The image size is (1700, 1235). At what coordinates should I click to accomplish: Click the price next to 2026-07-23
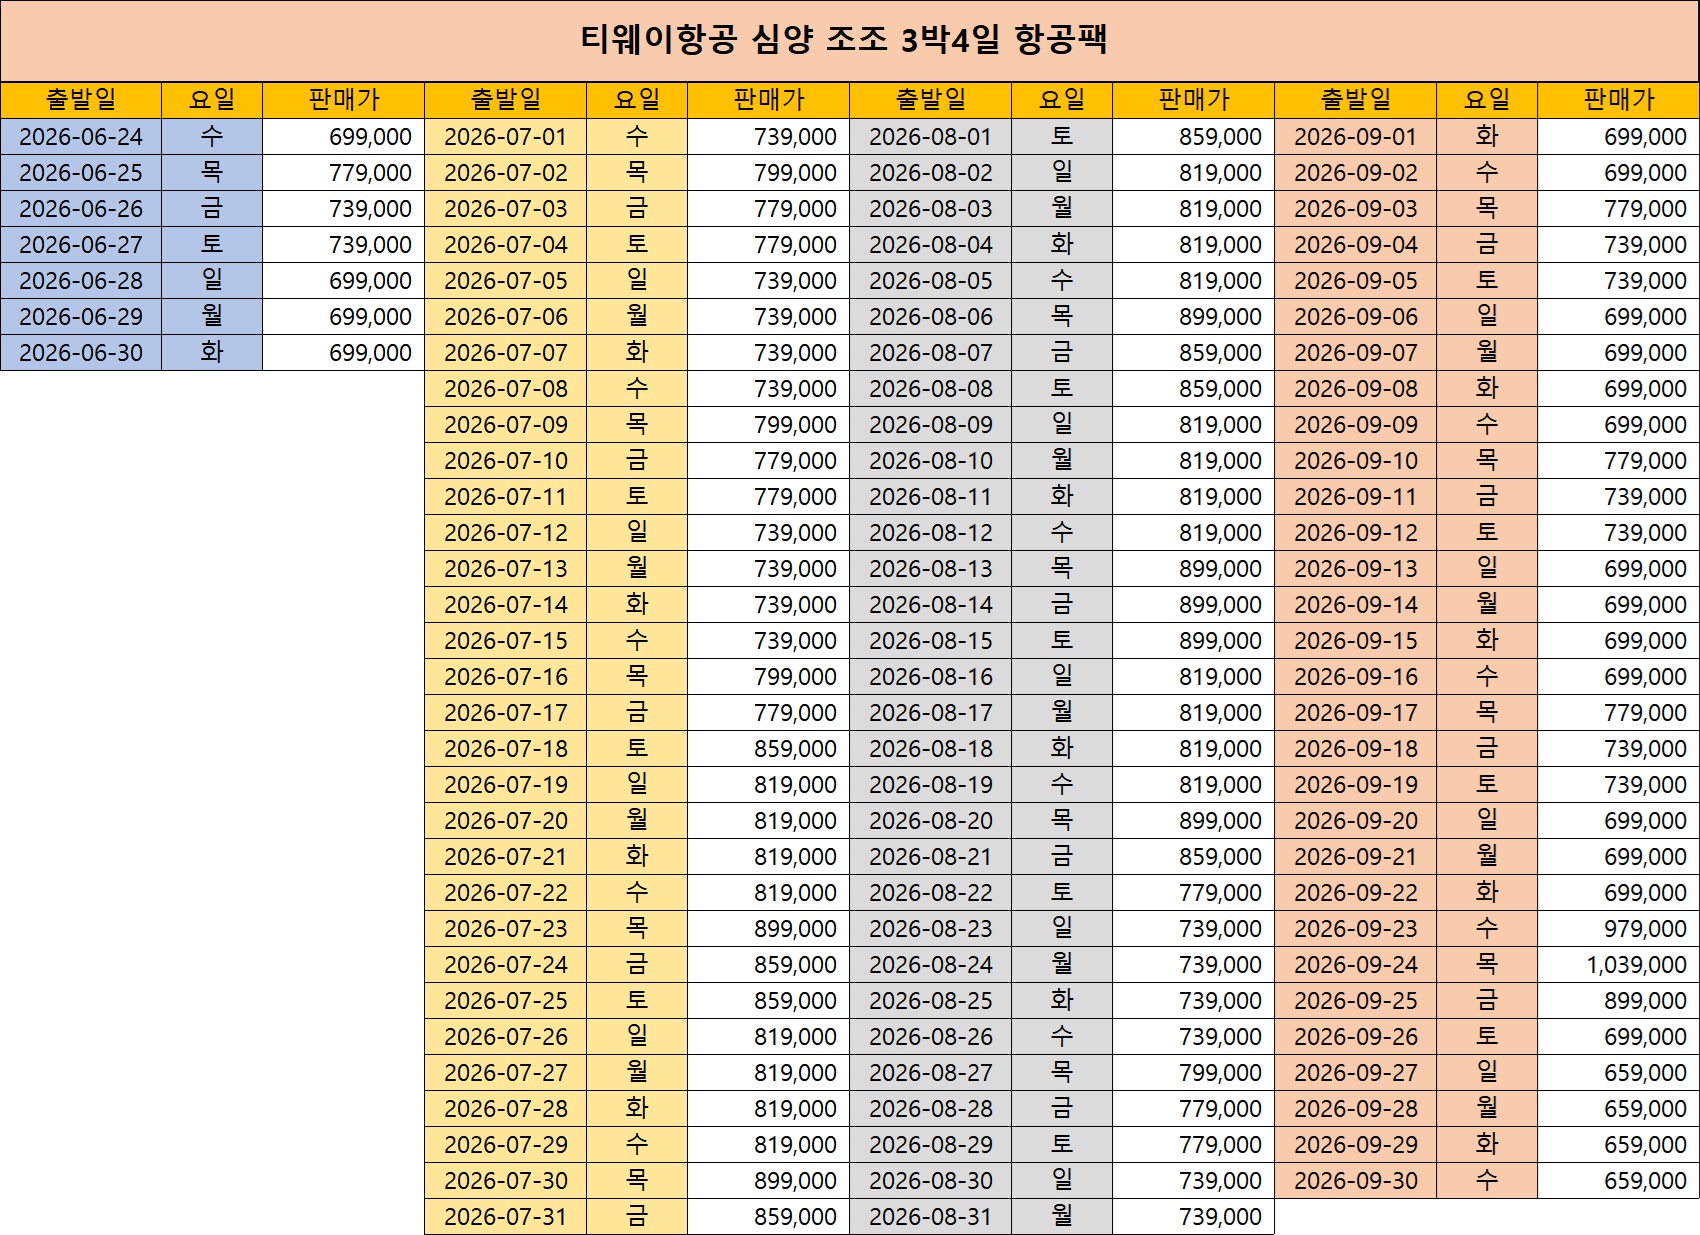click(x=768, y=929)
